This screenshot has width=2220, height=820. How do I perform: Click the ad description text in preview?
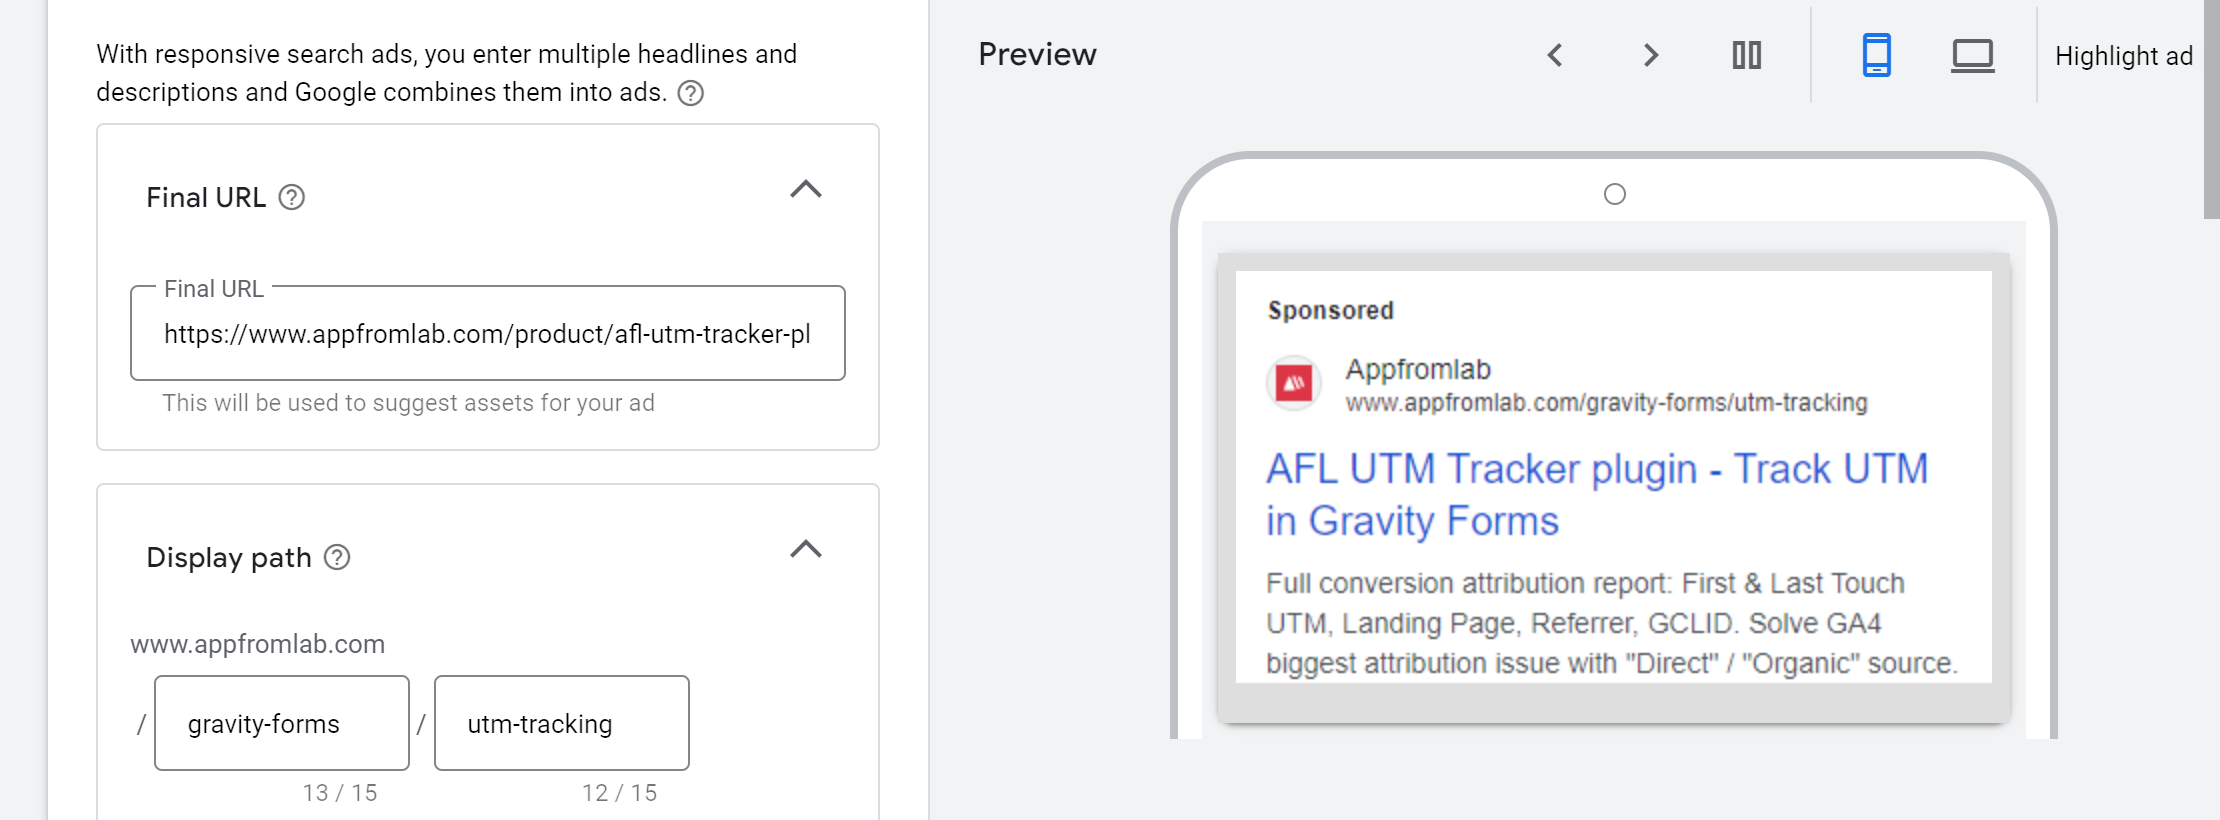pyautogui.click(x=1611, y=623)
